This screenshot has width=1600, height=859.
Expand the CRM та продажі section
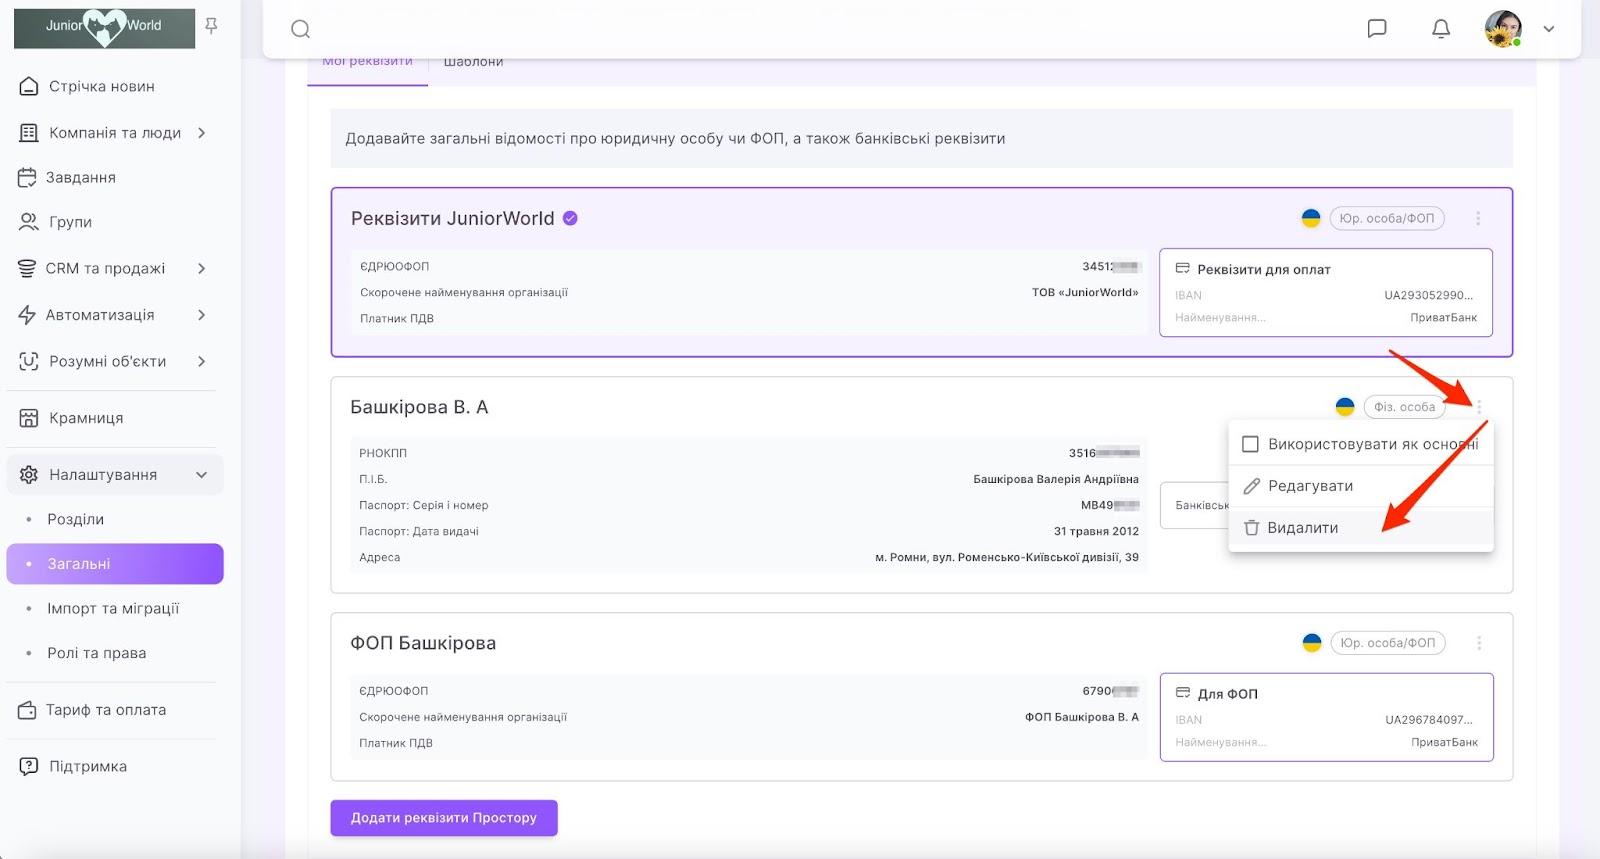click(x=202, y=268)
